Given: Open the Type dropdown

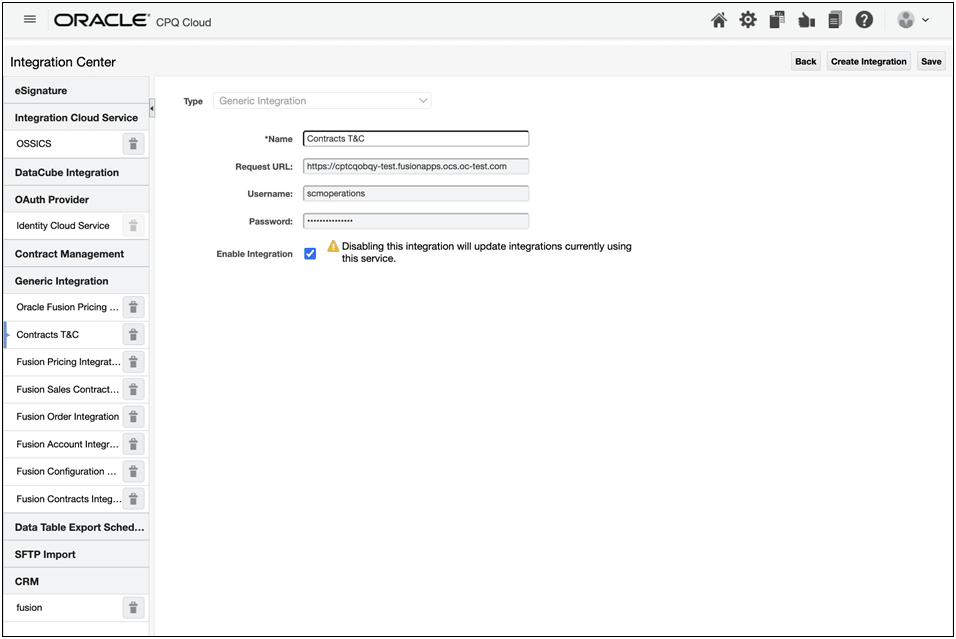Looking at the screenshot, I should (x=322, y=101).
